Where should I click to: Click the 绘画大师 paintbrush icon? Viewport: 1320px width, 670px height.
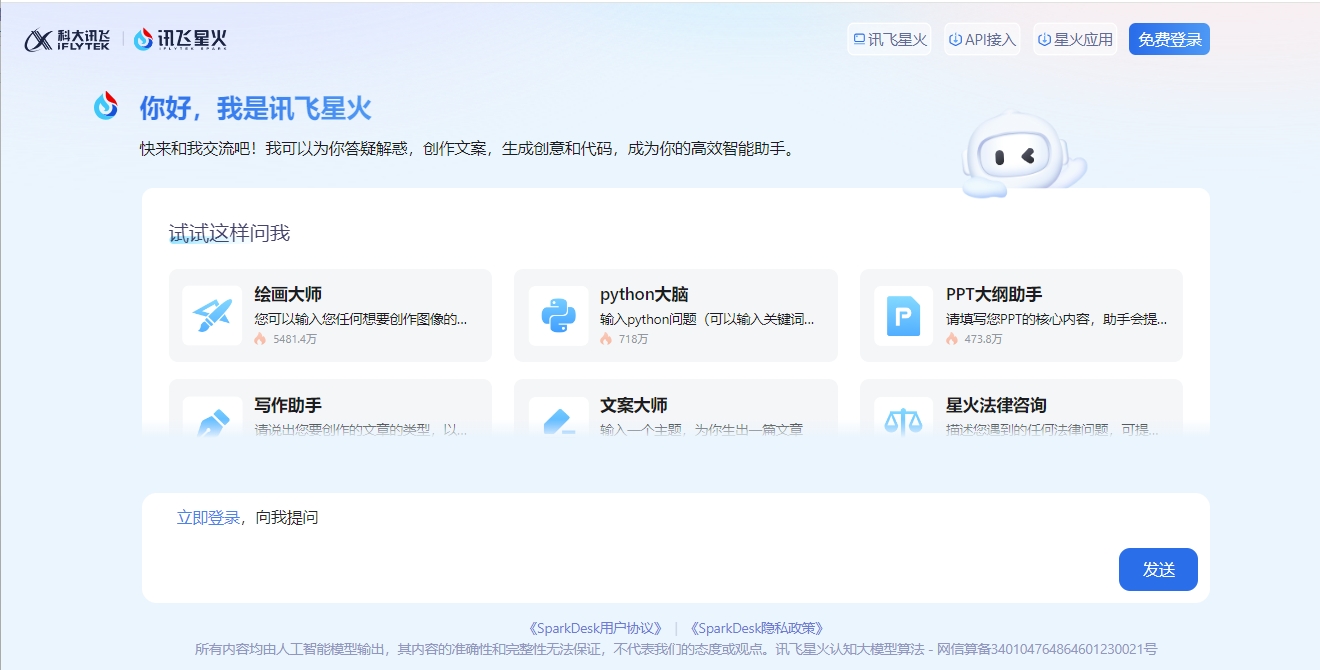click(x=212, y=315)
